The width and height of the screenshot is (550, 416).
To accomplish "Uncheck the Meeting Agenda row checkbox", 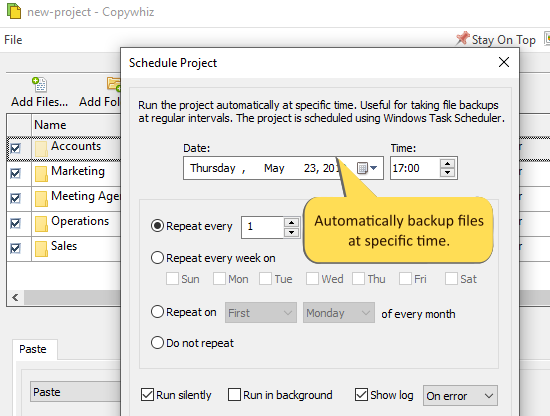I will [x=15, y=199].
